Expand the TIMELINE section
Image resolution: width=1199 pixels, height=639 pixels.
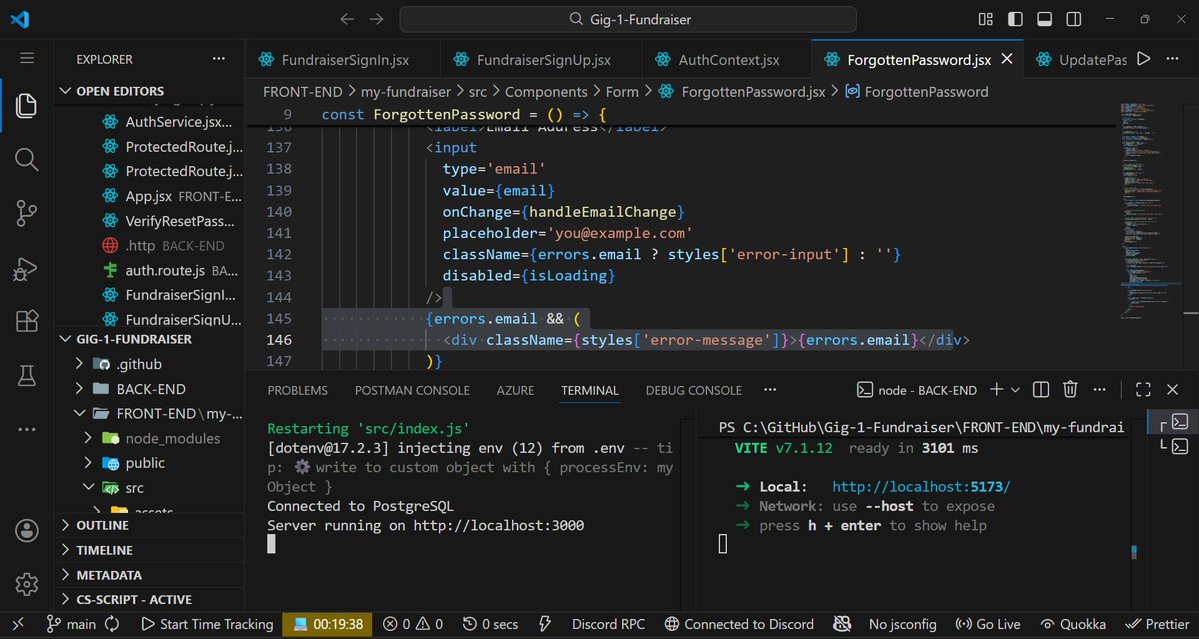pos(150,550)
